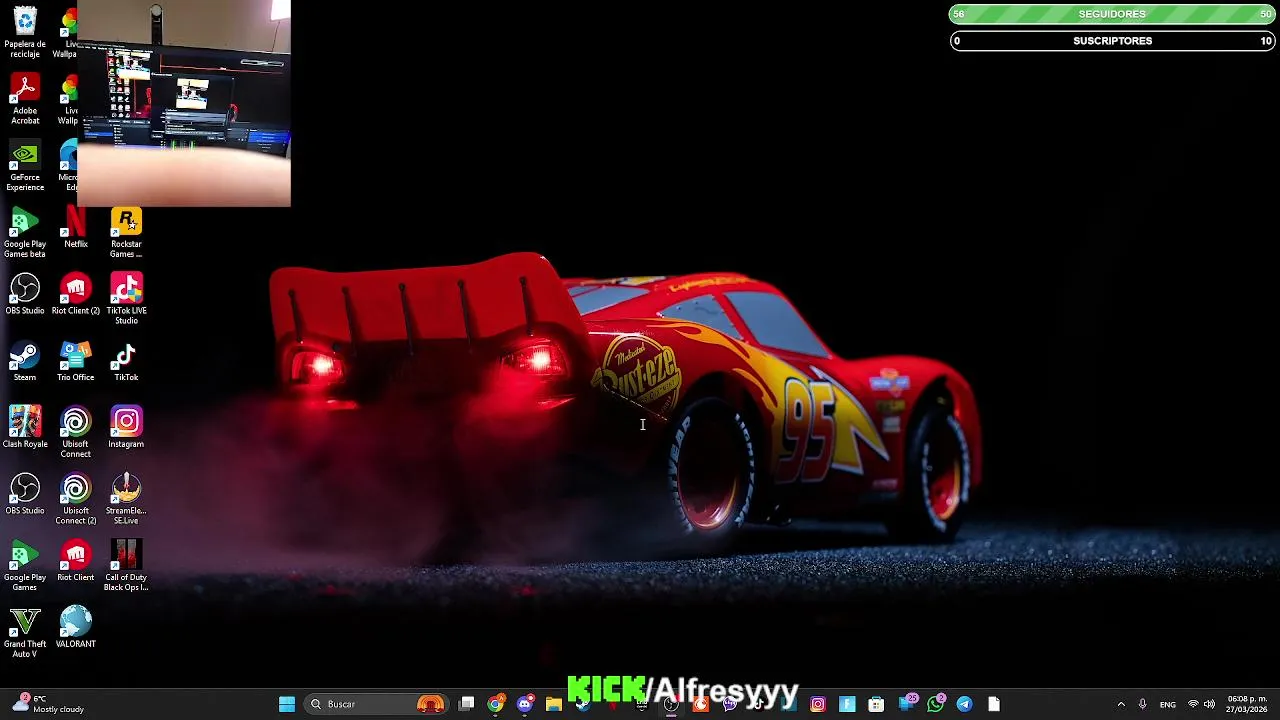The width and height of the screenshot is (1280, 720).
Task: Open File Explorer from the taskbar
Action: pos(554,704)
